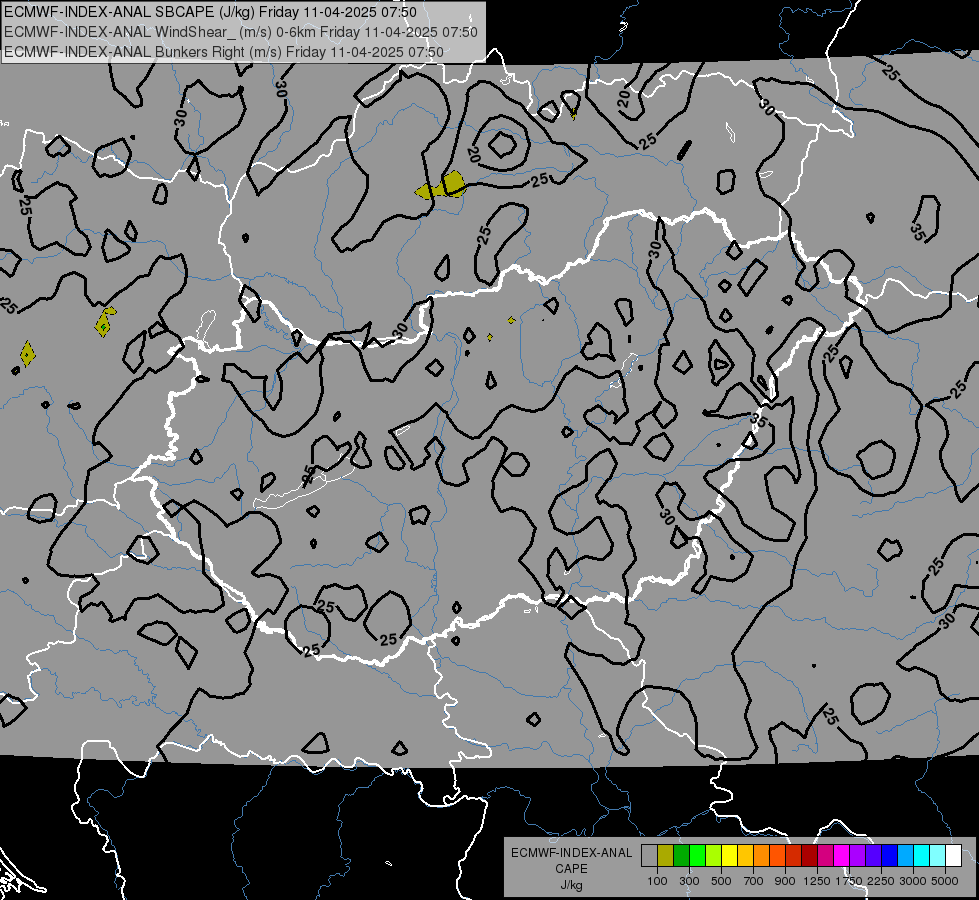Pick the amber swatch left of 700
979x900 pixels.
click(x=745, y=856)
